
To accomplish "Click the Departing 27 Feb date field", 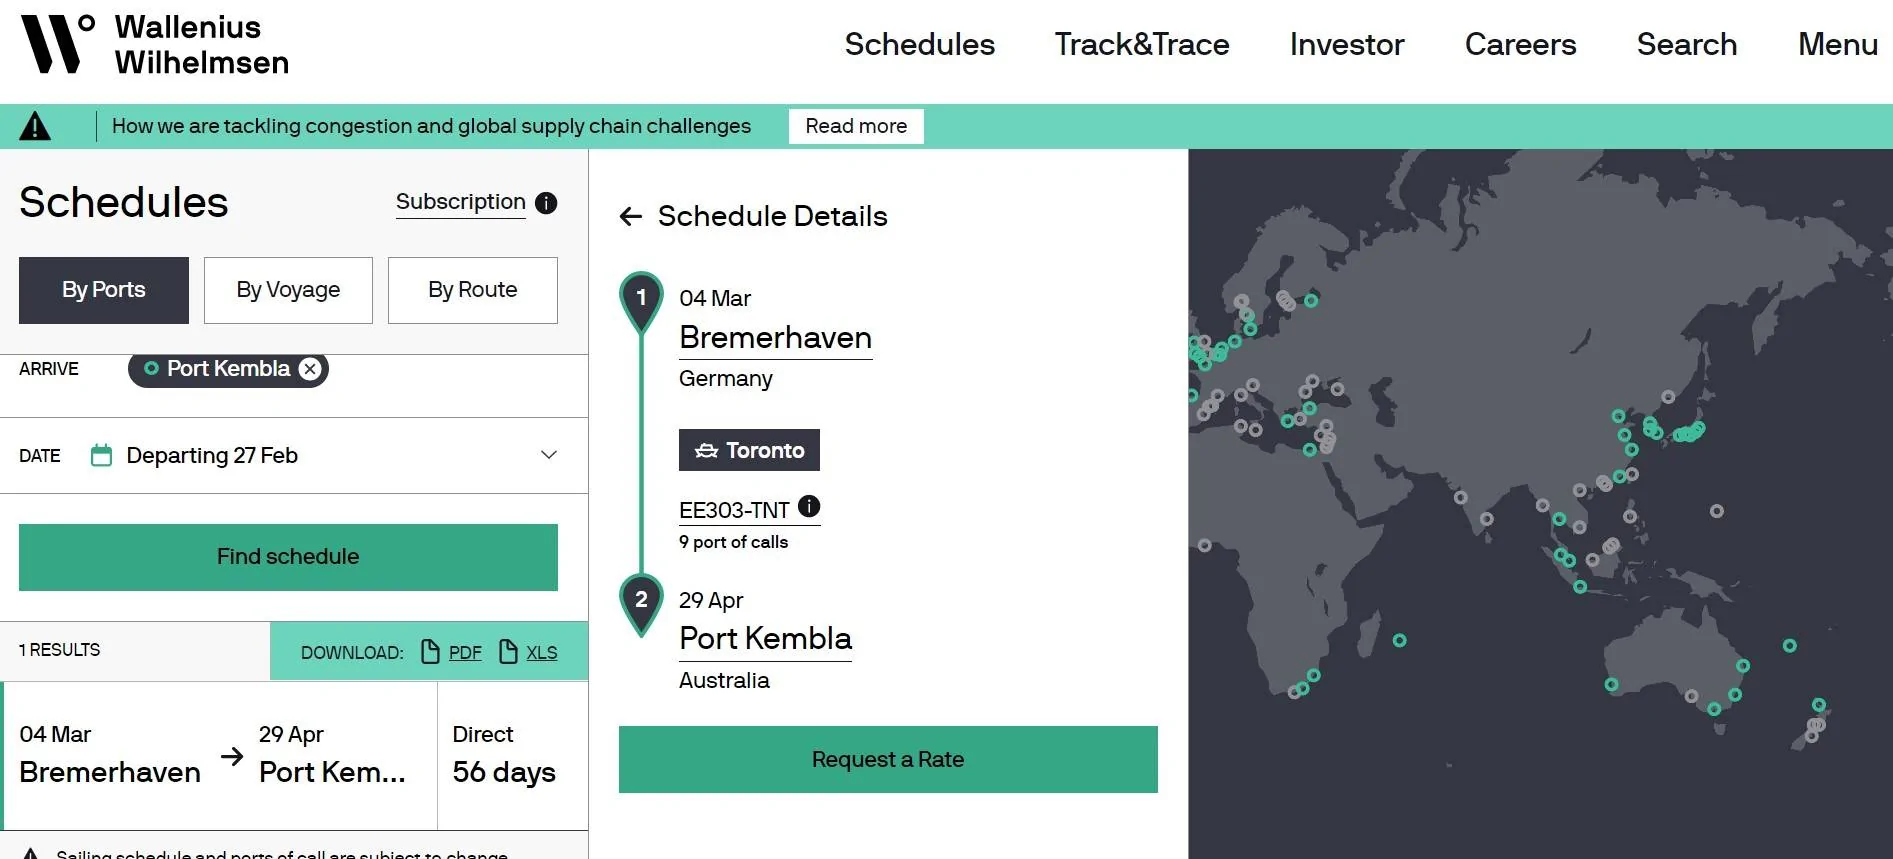I will pyautogui.click(x=294, y=456).
